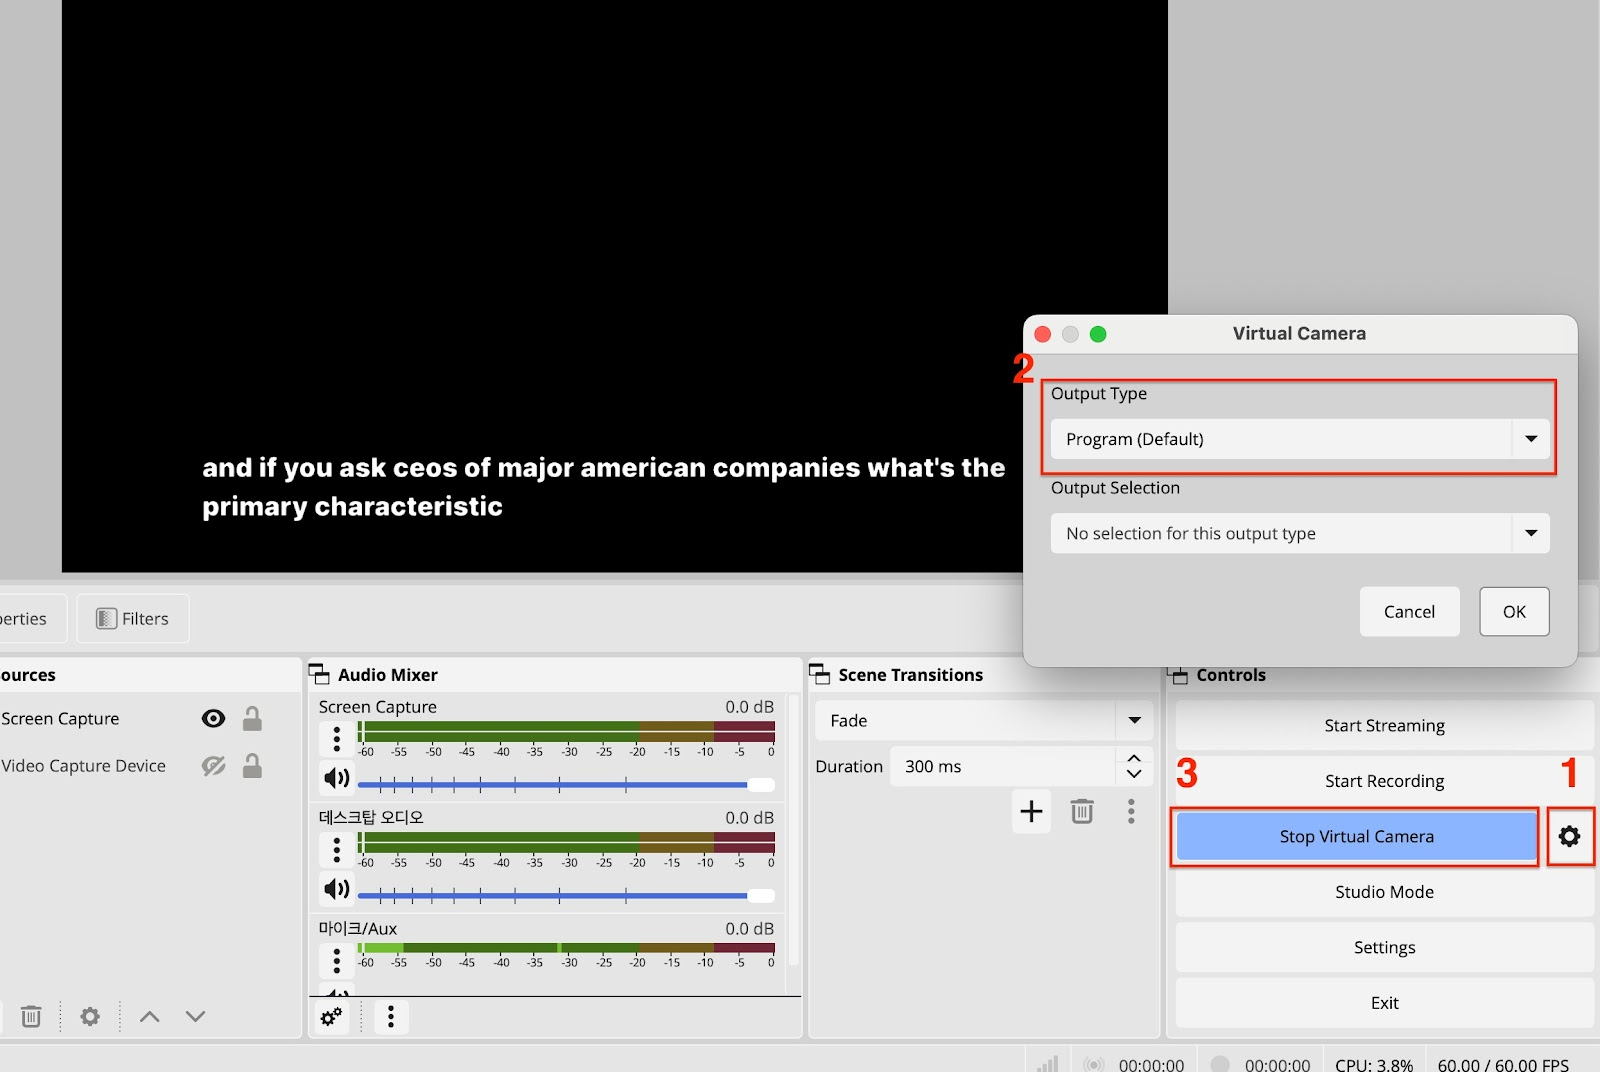Click CPU: 3.8% status bar text
The height and width of the screenshot is (1072, 1600).
click(1374, 1065)
